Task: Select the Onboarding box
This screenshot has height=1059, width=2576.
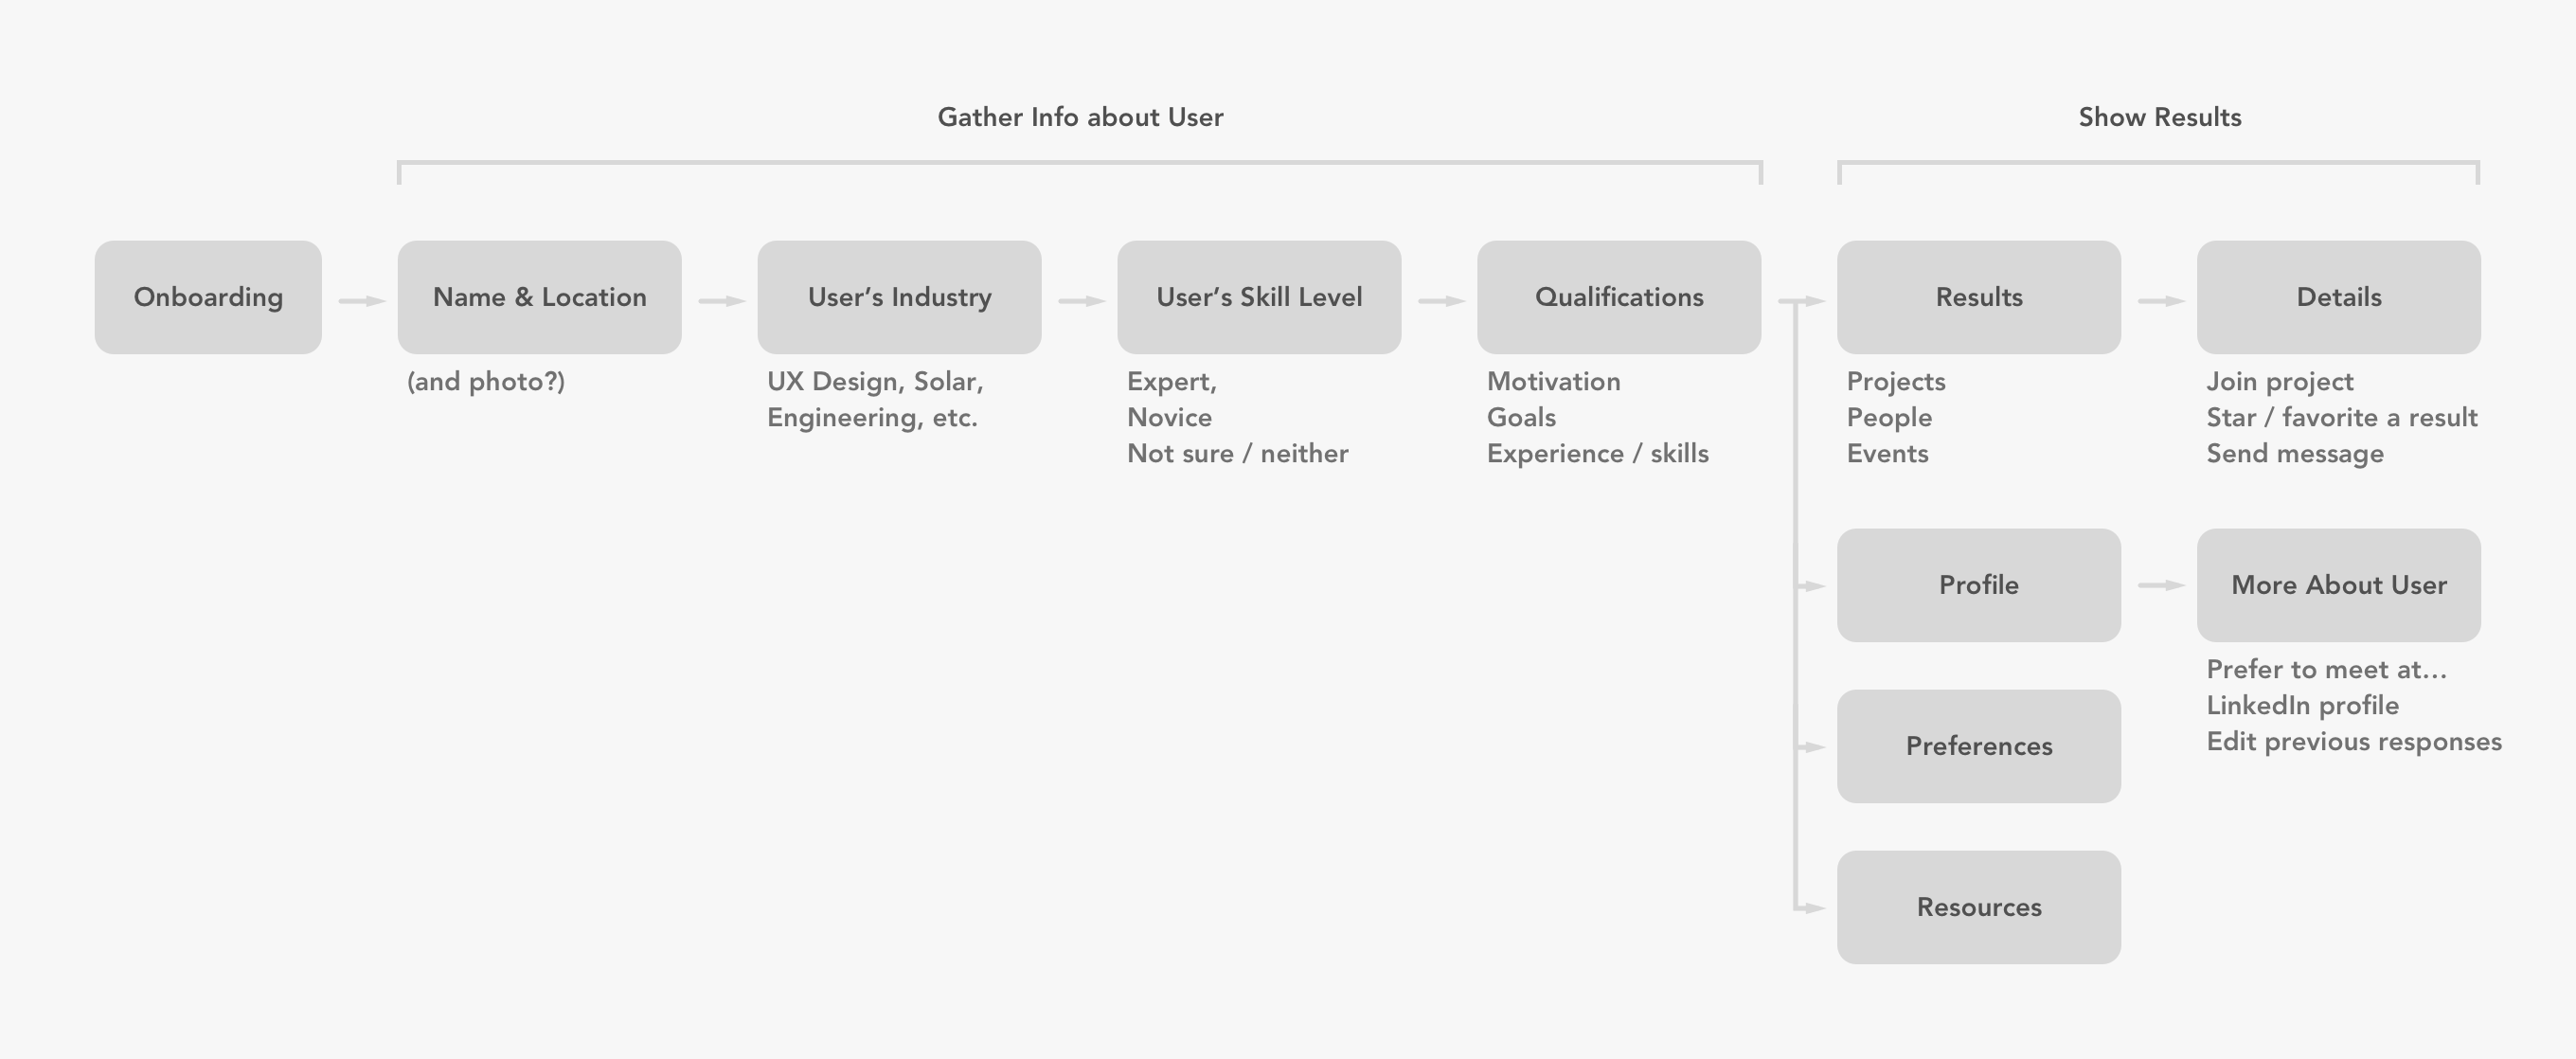Action: coord(208,297)
